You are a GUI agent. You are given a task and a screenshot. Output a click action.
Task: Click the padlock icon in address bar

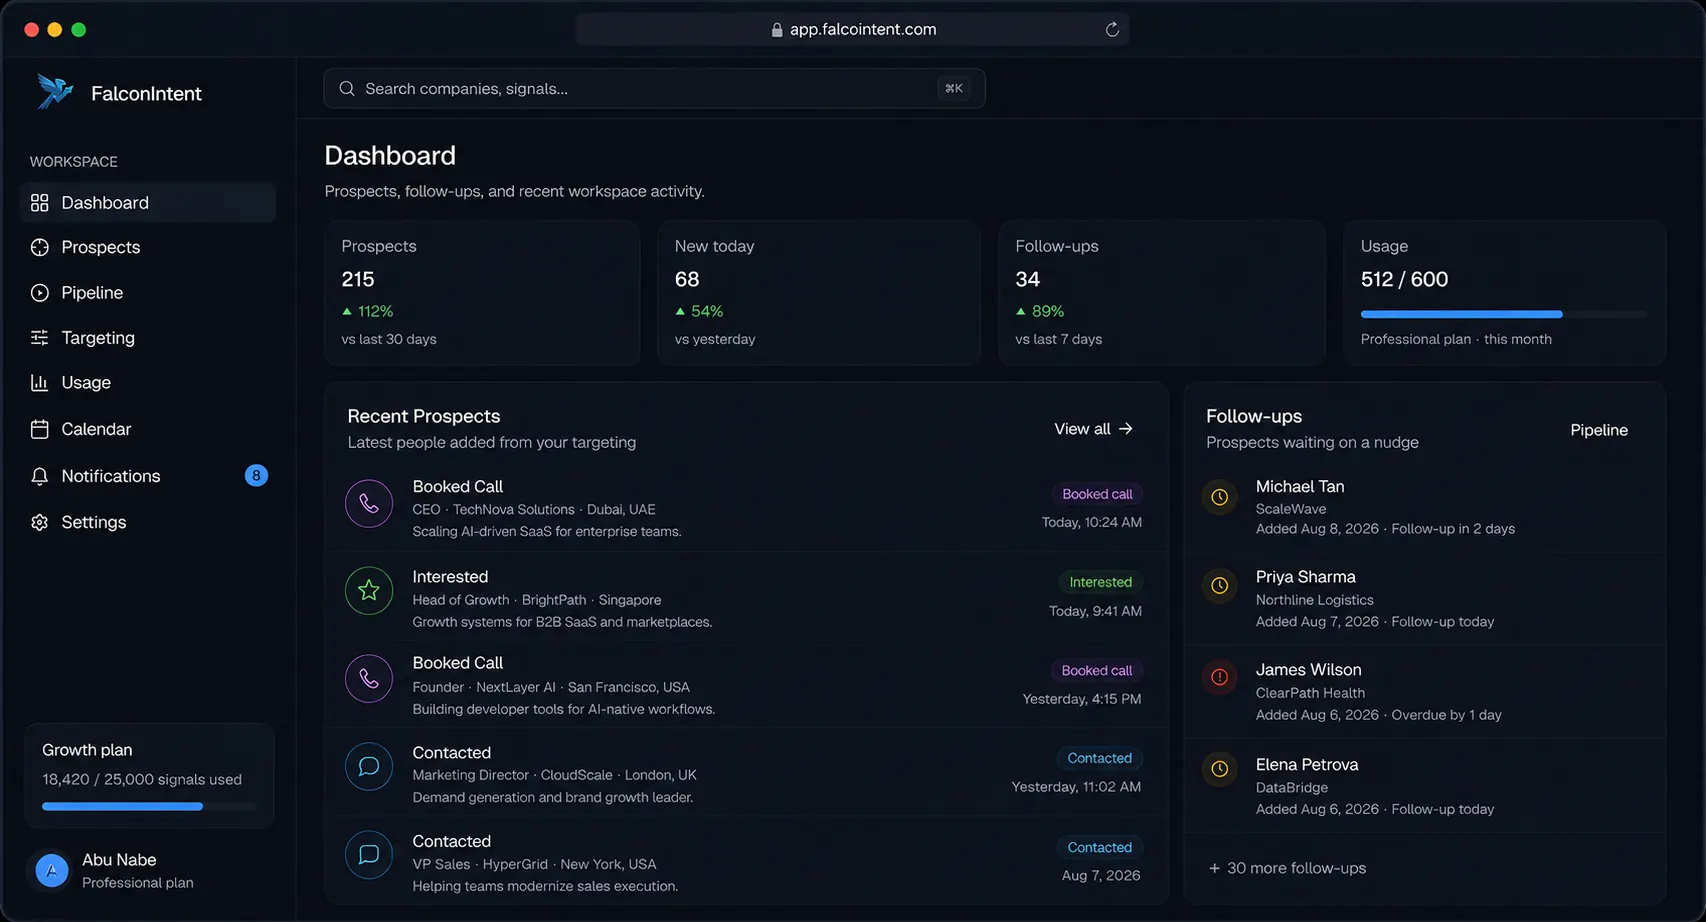[x=777, y=30]
